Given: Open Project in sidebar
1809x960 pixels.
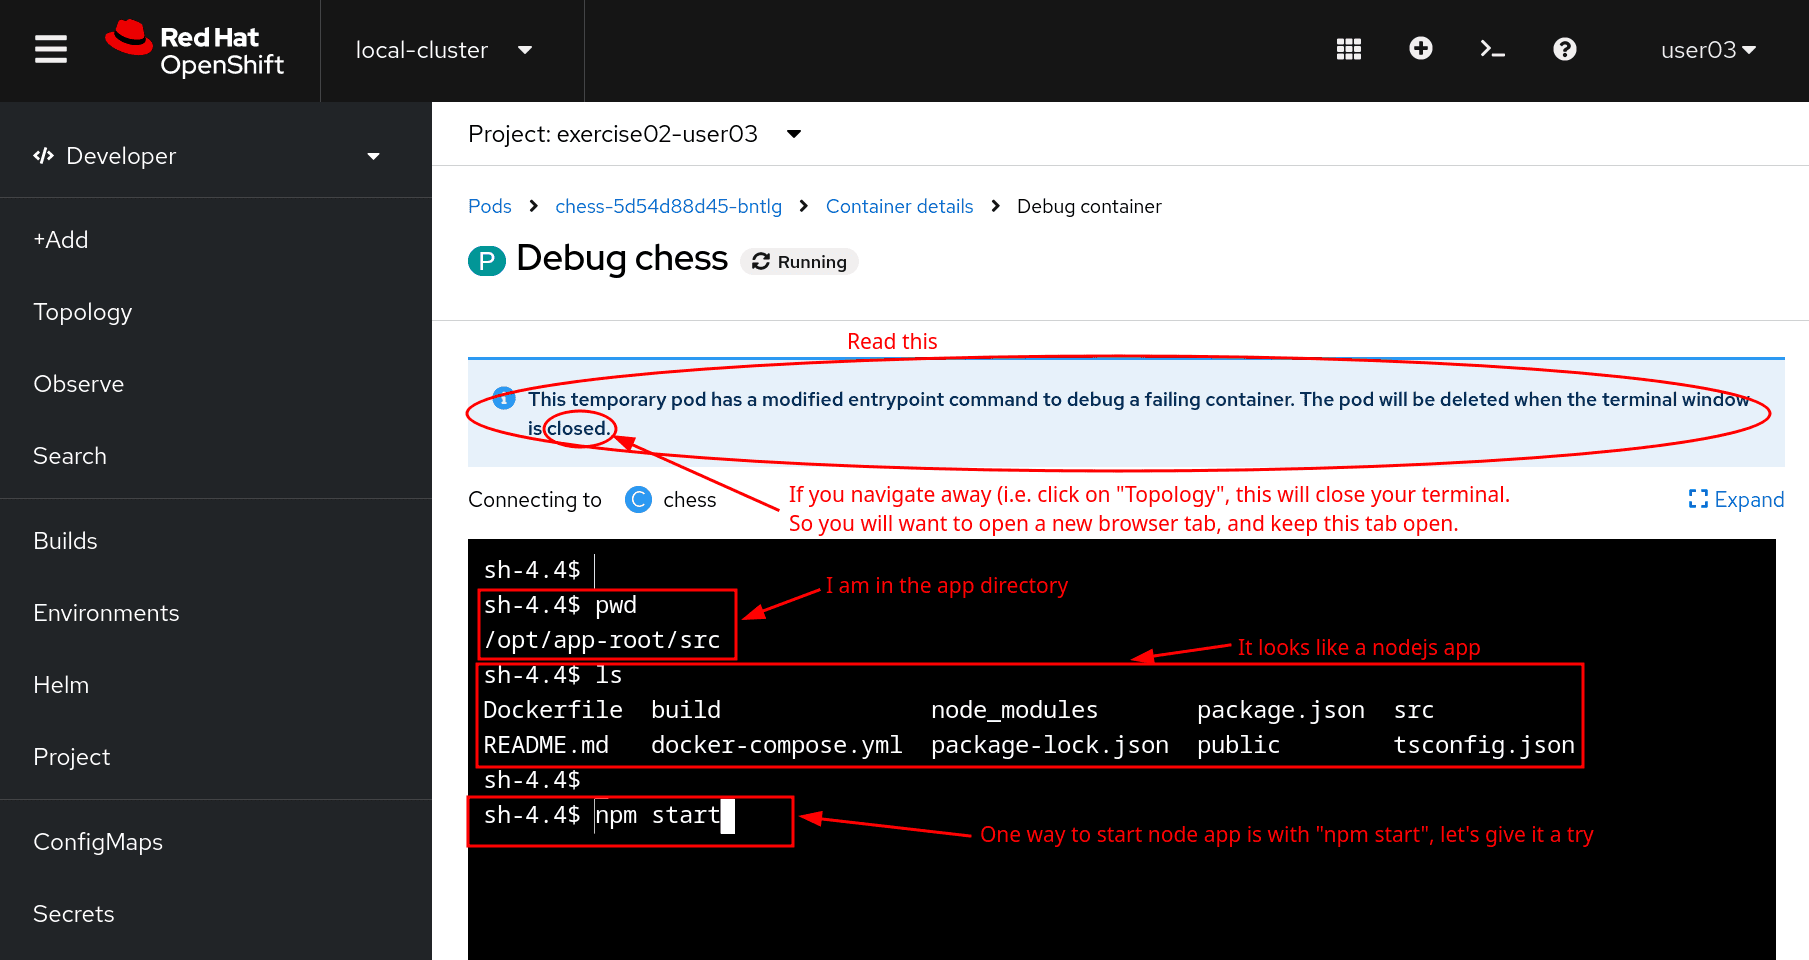Looking at the screenshot, I should (x=72, y=757).
